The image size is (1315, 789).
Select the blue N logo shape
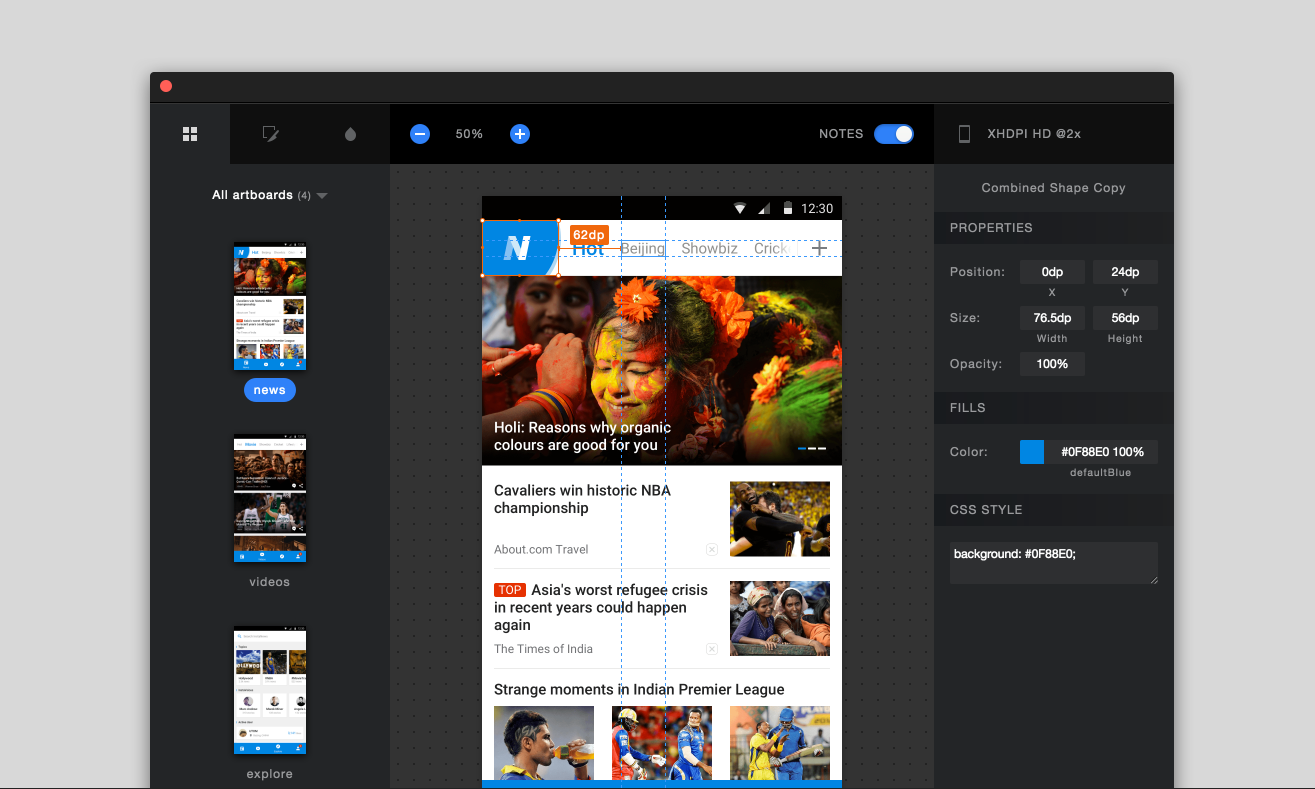click(x=520, y=248)
